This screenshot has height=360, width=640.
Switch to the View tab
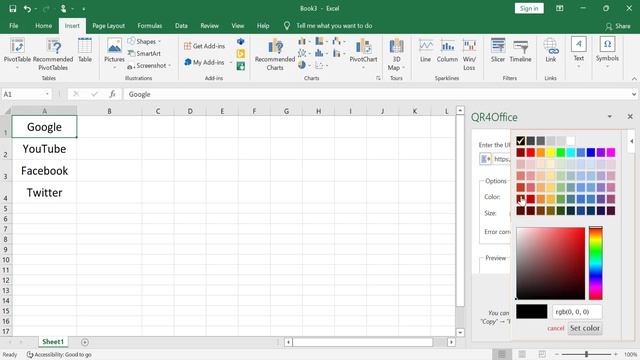click(238, 26)
